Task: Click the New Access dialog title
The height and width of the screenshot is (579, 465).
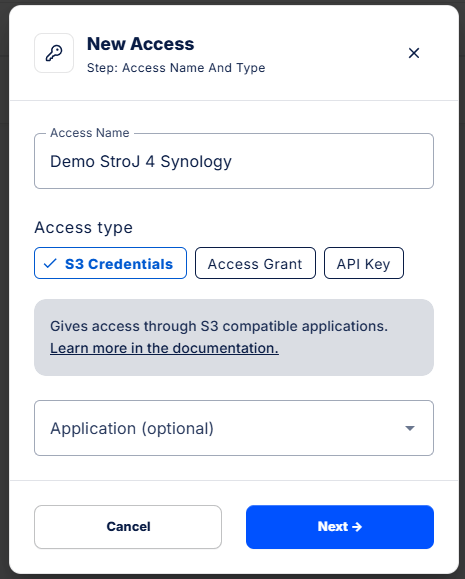Action: click(140, 44)
